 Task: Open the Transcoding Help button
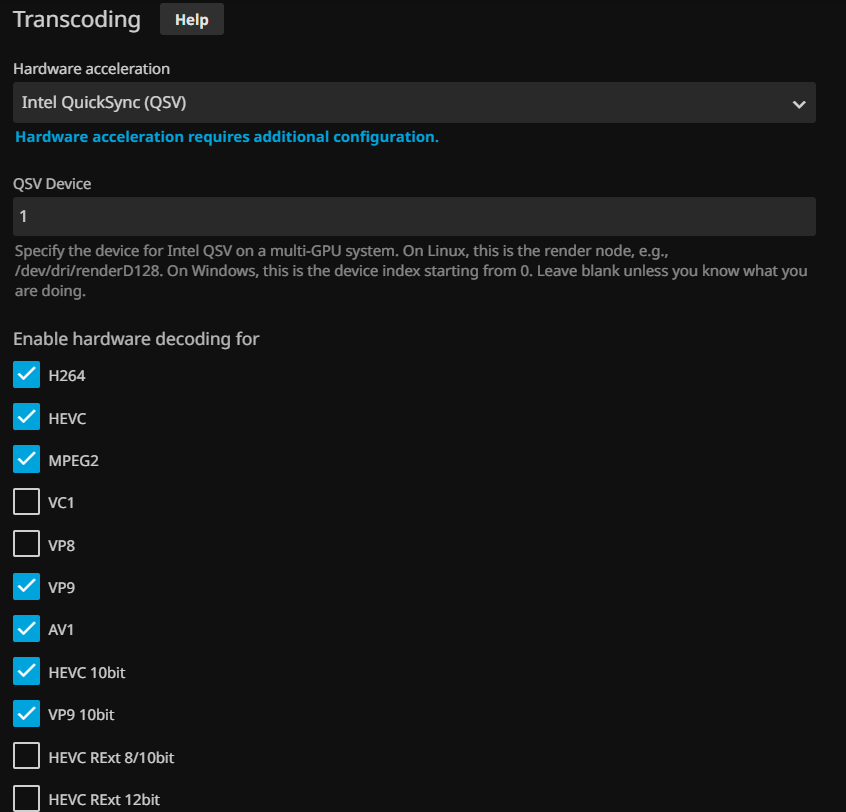pos(191,20)
